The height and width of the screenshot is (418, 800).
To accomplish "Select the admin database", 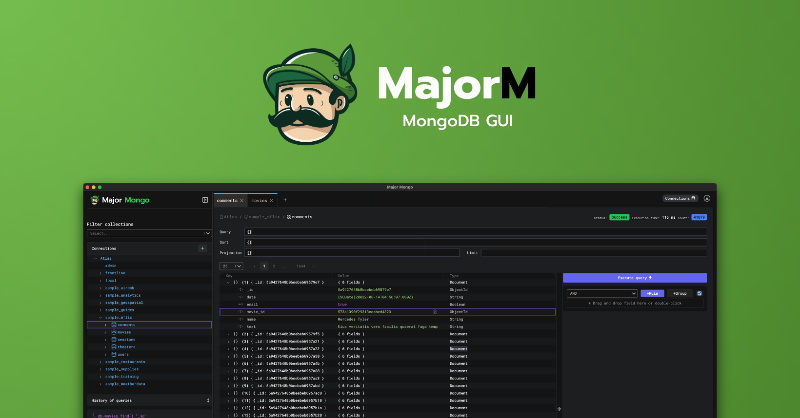I will (111, 266).
